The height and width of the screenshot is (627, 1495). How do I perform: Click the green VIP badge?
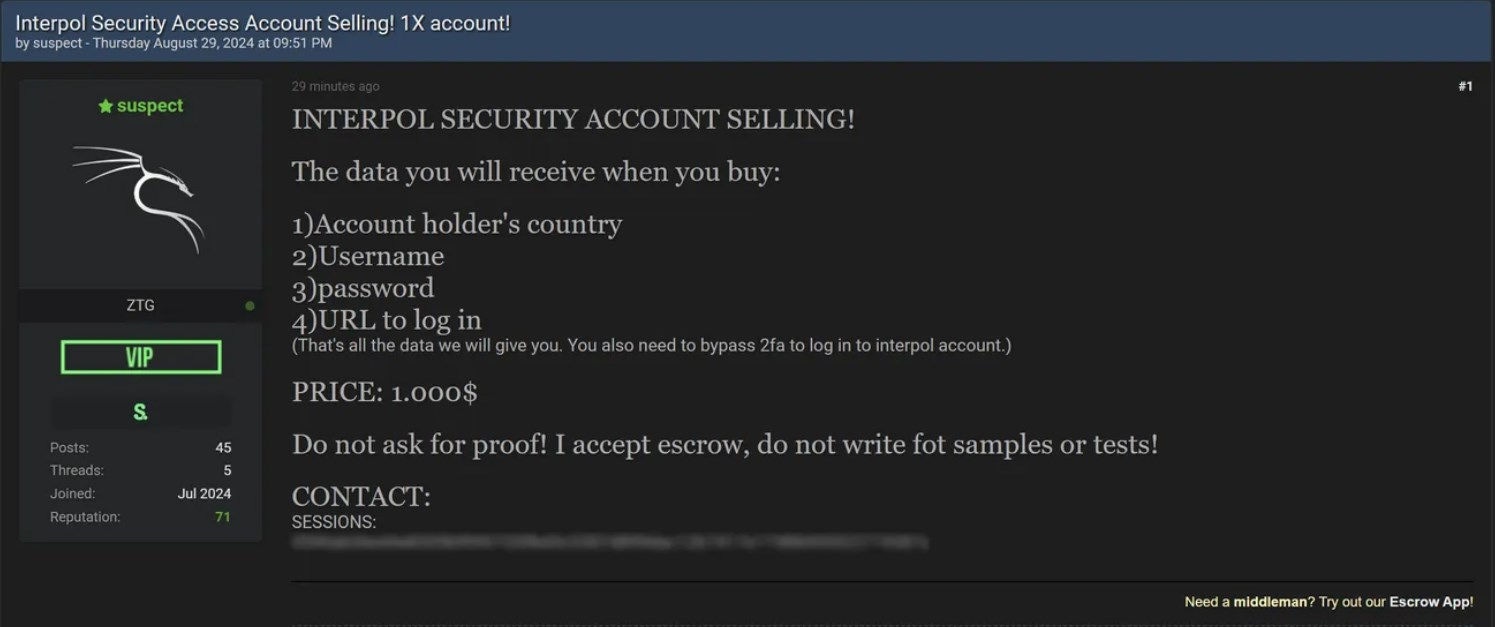point(141,357)
